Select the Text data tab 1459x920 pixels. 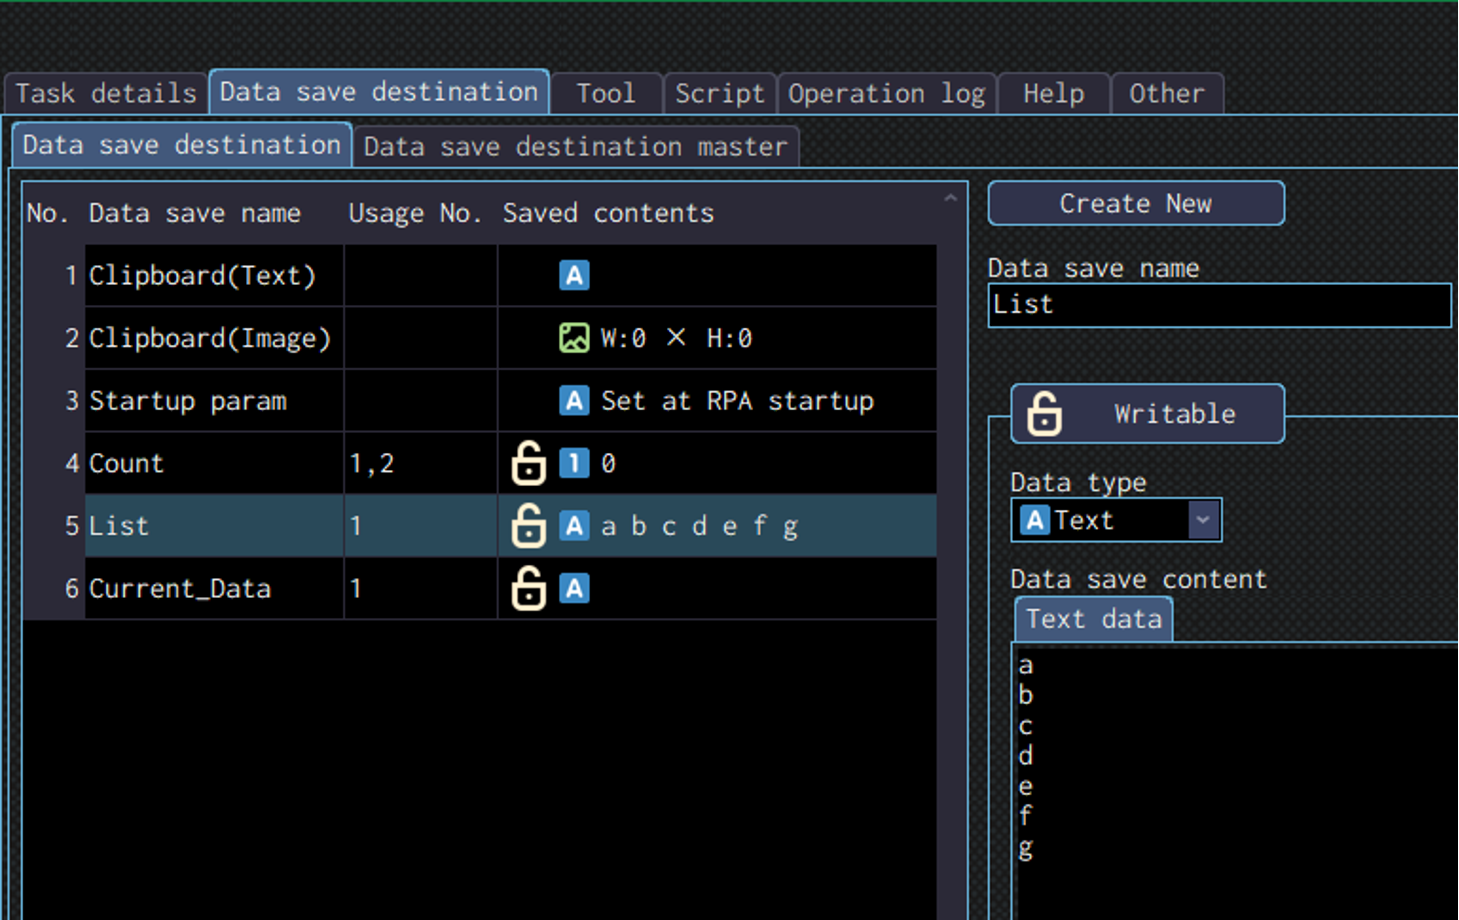(x=1093, y=619)
